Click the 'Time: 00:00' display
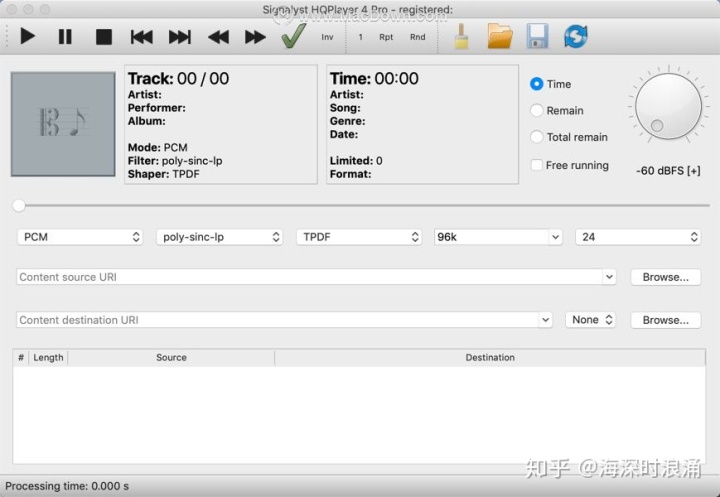The width and height of the screenshot is (720, 497). (374, 79)
